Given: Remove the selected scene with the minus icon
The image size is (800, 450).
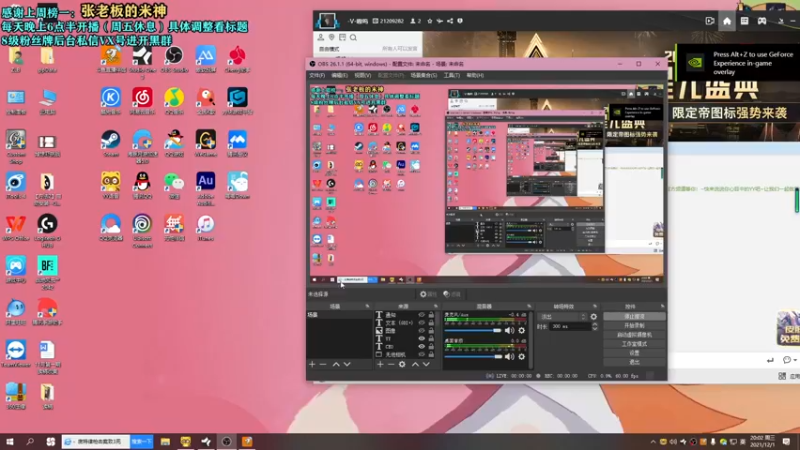Looking at the screenshot, I should 323,364.
